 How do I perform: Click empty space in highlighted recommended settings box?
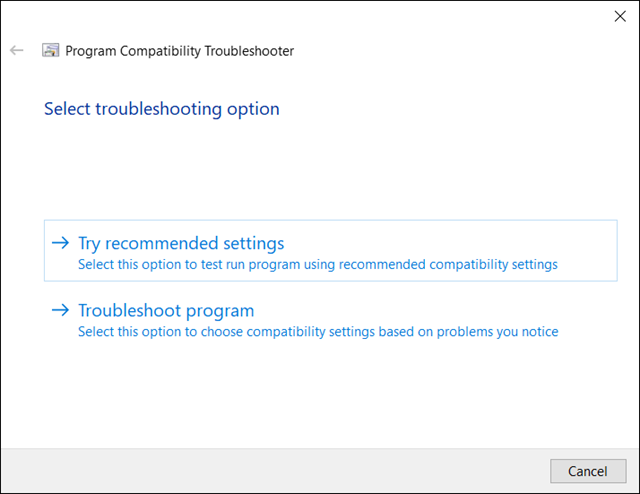coord(588,245)
